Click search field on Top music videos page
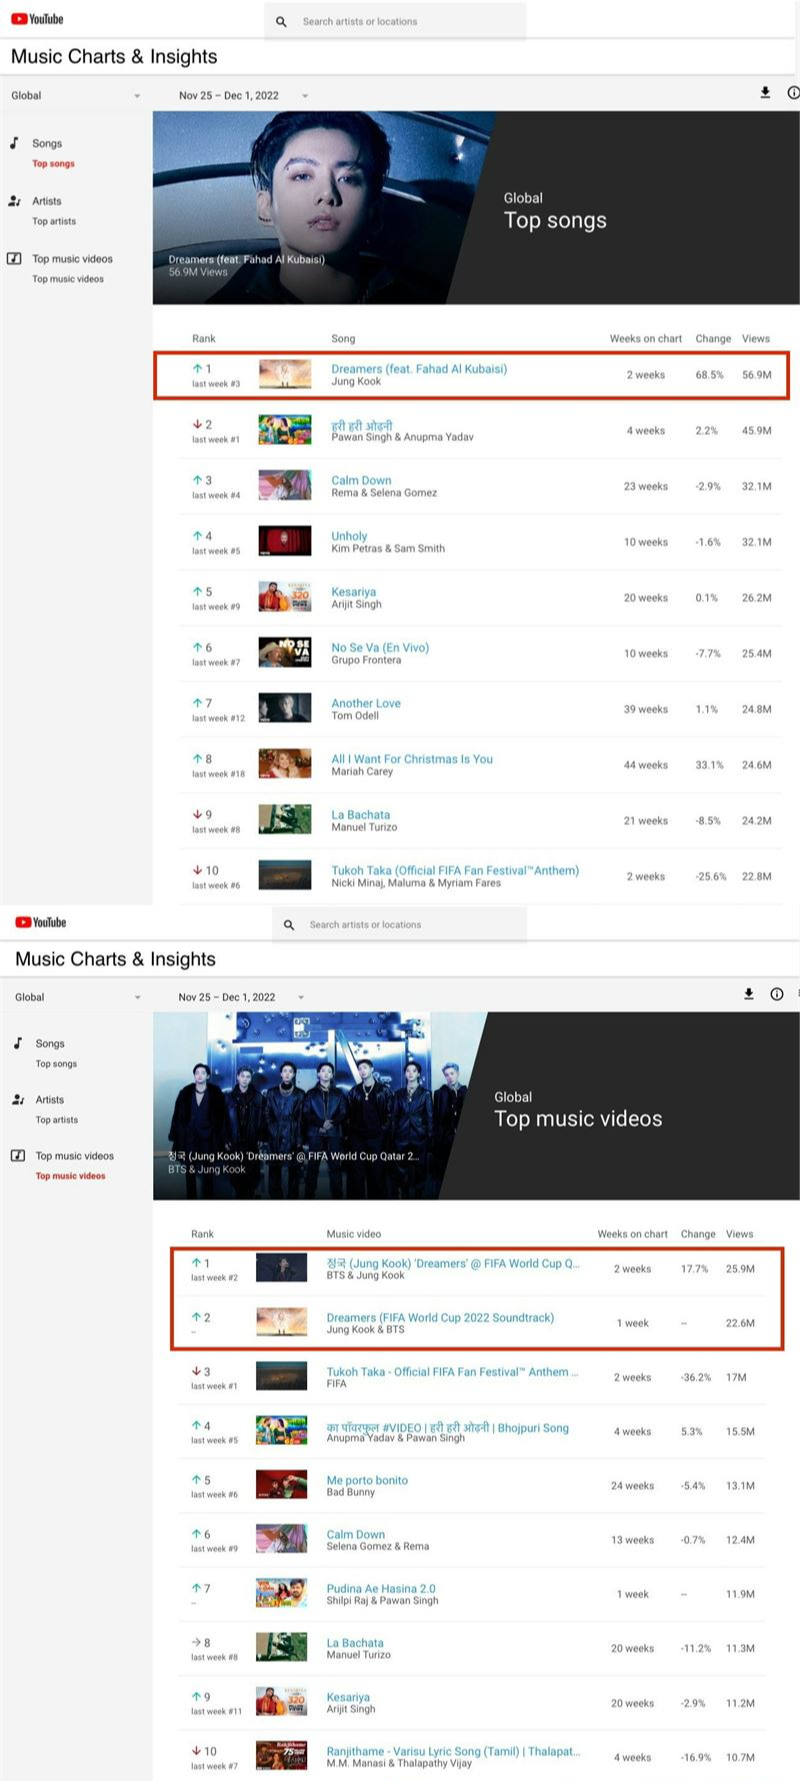Viewport: 800px width, 1781px height. pyautogui.click(x=400, y=925)
